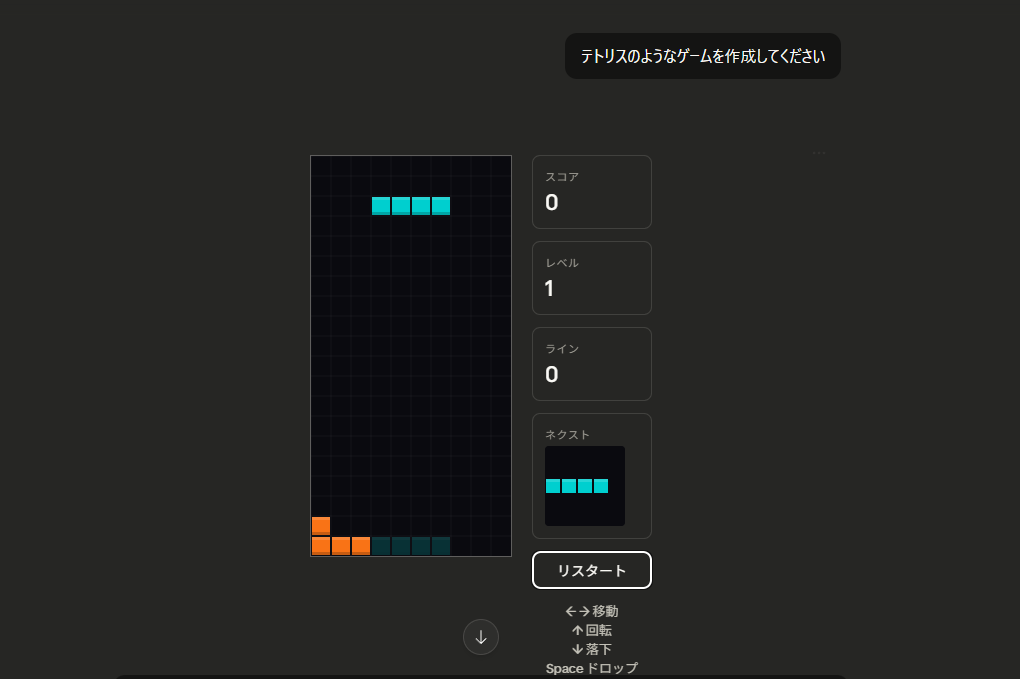The height and width of the screenshot is (679, 1020).
Task: Click the level value 1
Action: pos(549,289)
